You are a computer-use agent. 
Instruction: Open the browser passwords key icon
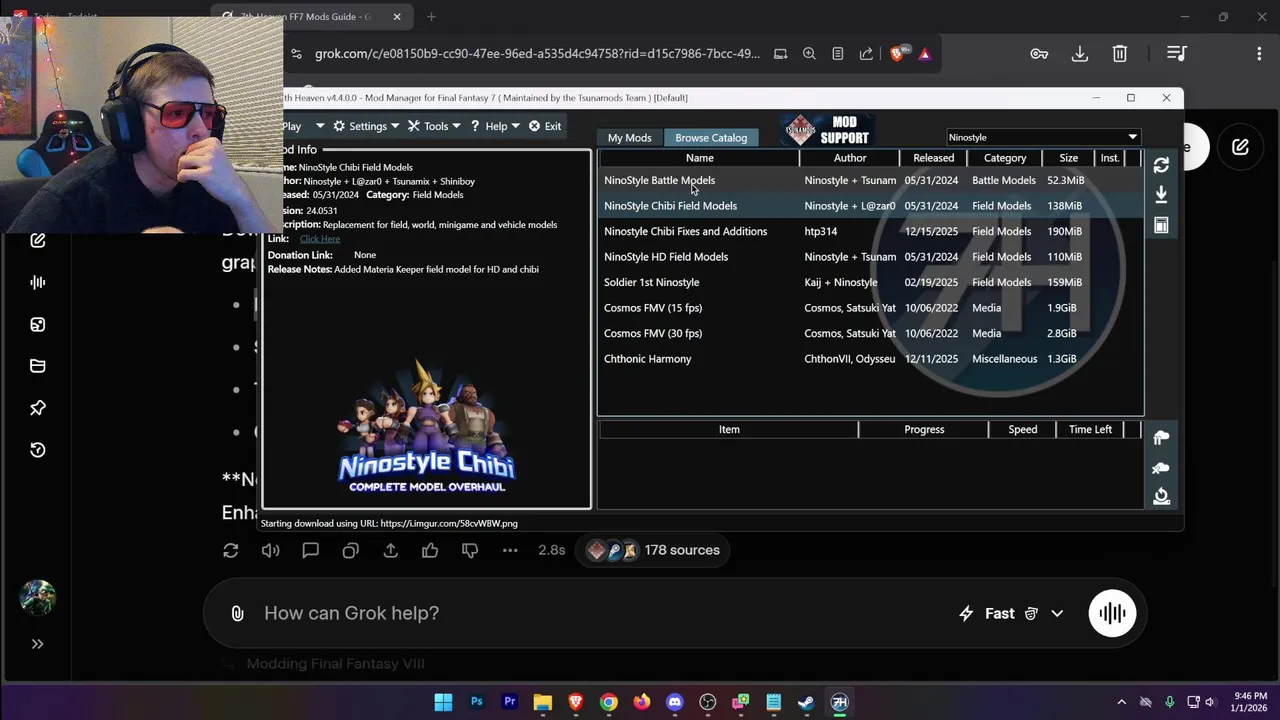1039,54
